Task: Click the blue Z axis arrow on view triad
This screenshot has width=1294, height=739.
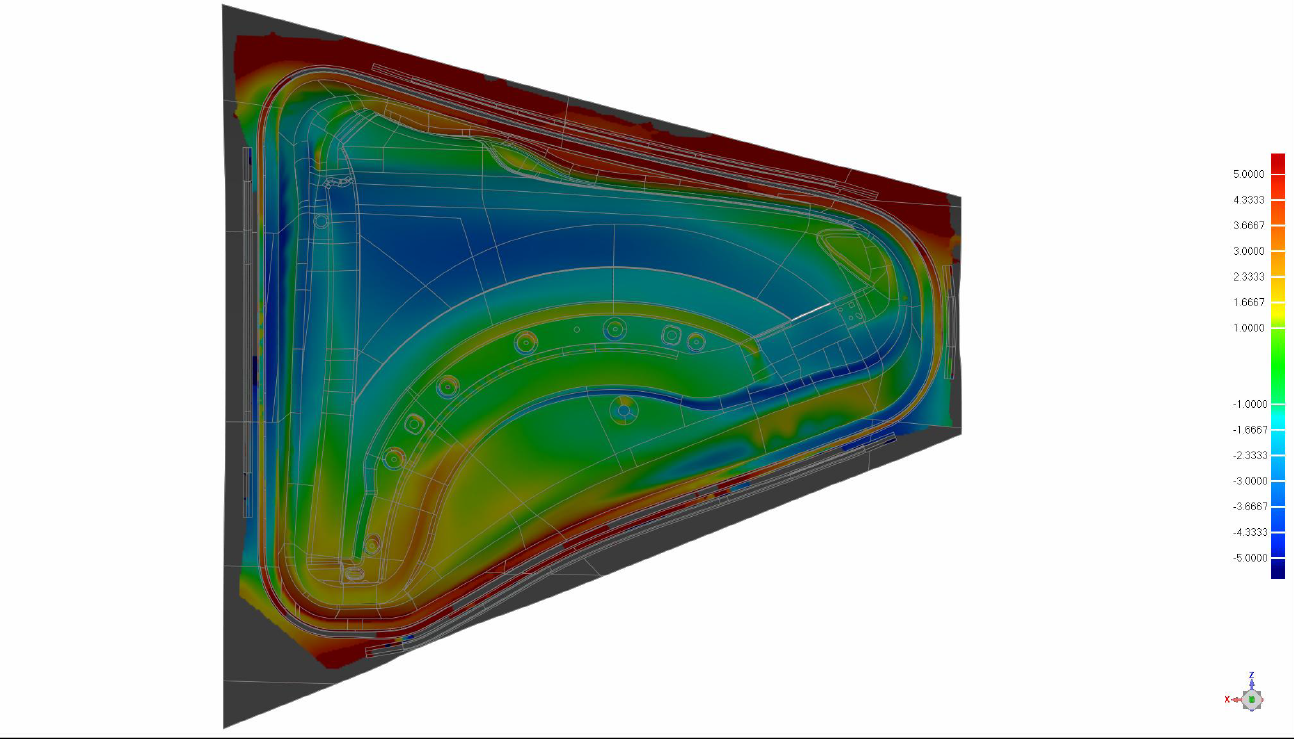Action: (x=1251, y=685)
